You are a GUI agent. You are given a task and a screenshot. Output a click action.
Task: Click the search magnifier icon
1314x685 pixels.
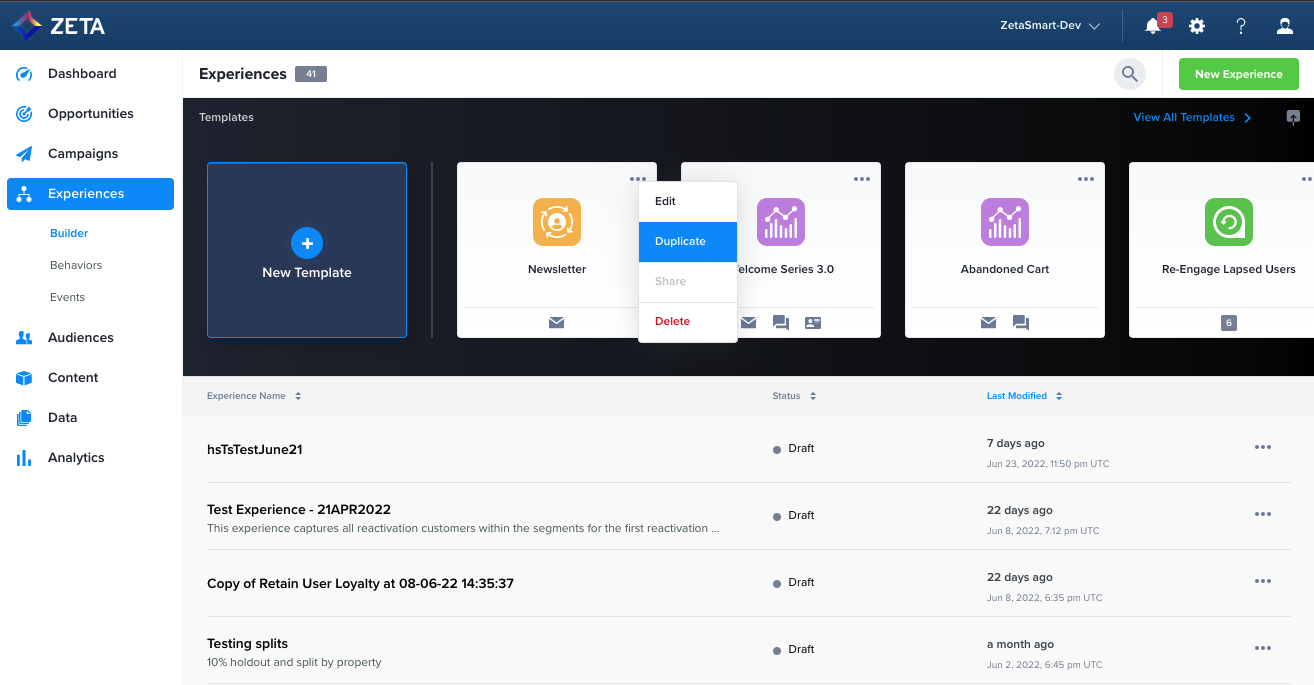1130,74
